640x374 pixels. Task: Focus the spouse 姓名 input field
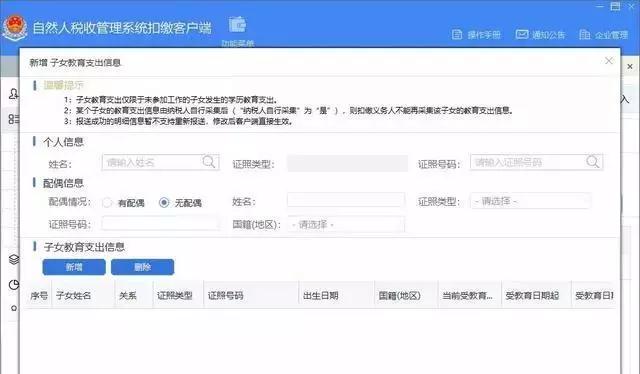click(346, 200)
